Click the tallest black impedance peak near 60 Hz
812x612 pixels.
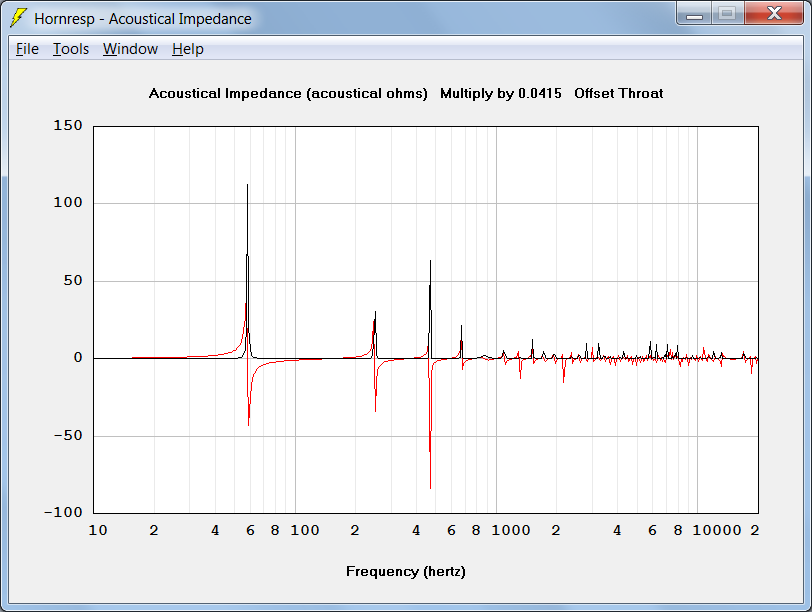pos(248,185)
